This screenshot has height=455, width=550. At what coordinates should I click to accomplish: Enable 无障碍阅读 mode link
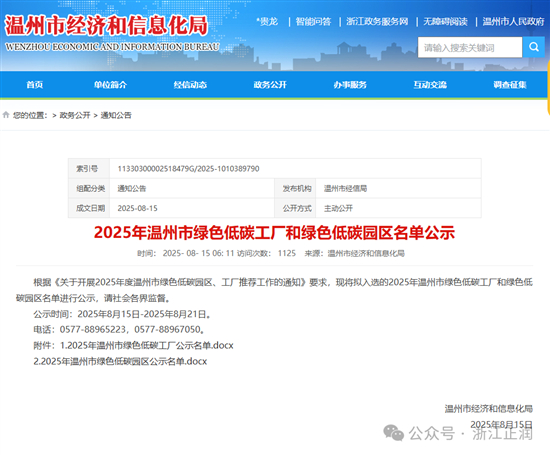(x=445, y=22)
